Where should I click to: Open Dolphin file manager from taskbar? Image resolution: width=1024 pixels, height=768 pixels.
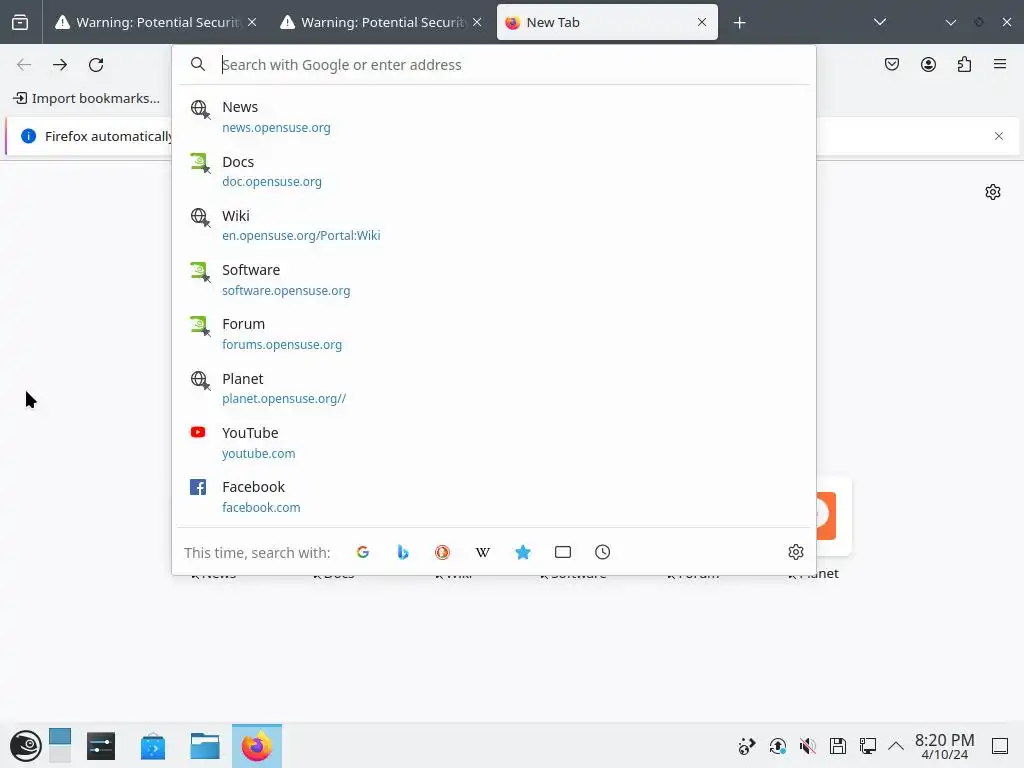204,746
